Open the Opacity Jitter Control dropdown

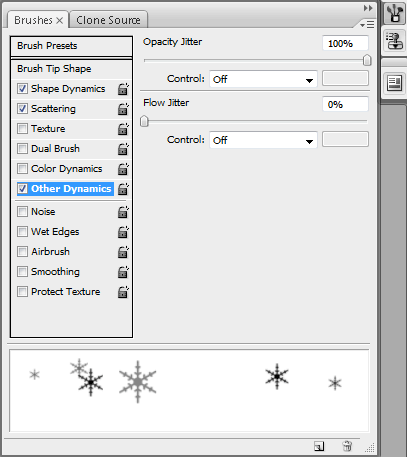point(263,79)
